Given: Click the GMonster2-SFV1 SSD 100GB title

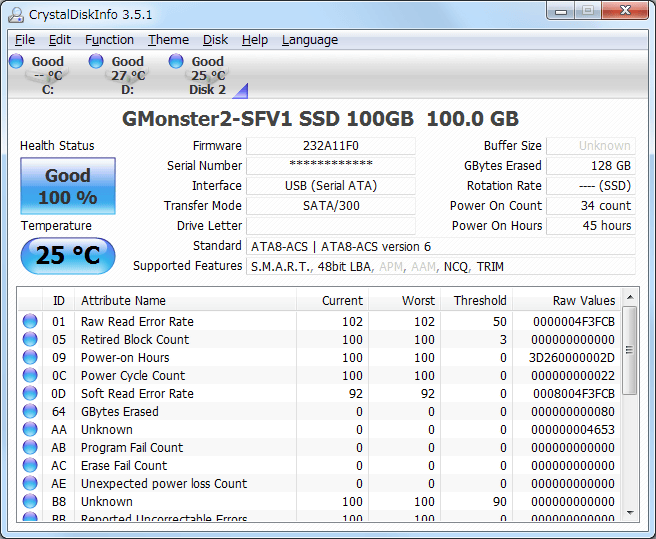Looking at the screenshot, I should click(320, 119).
